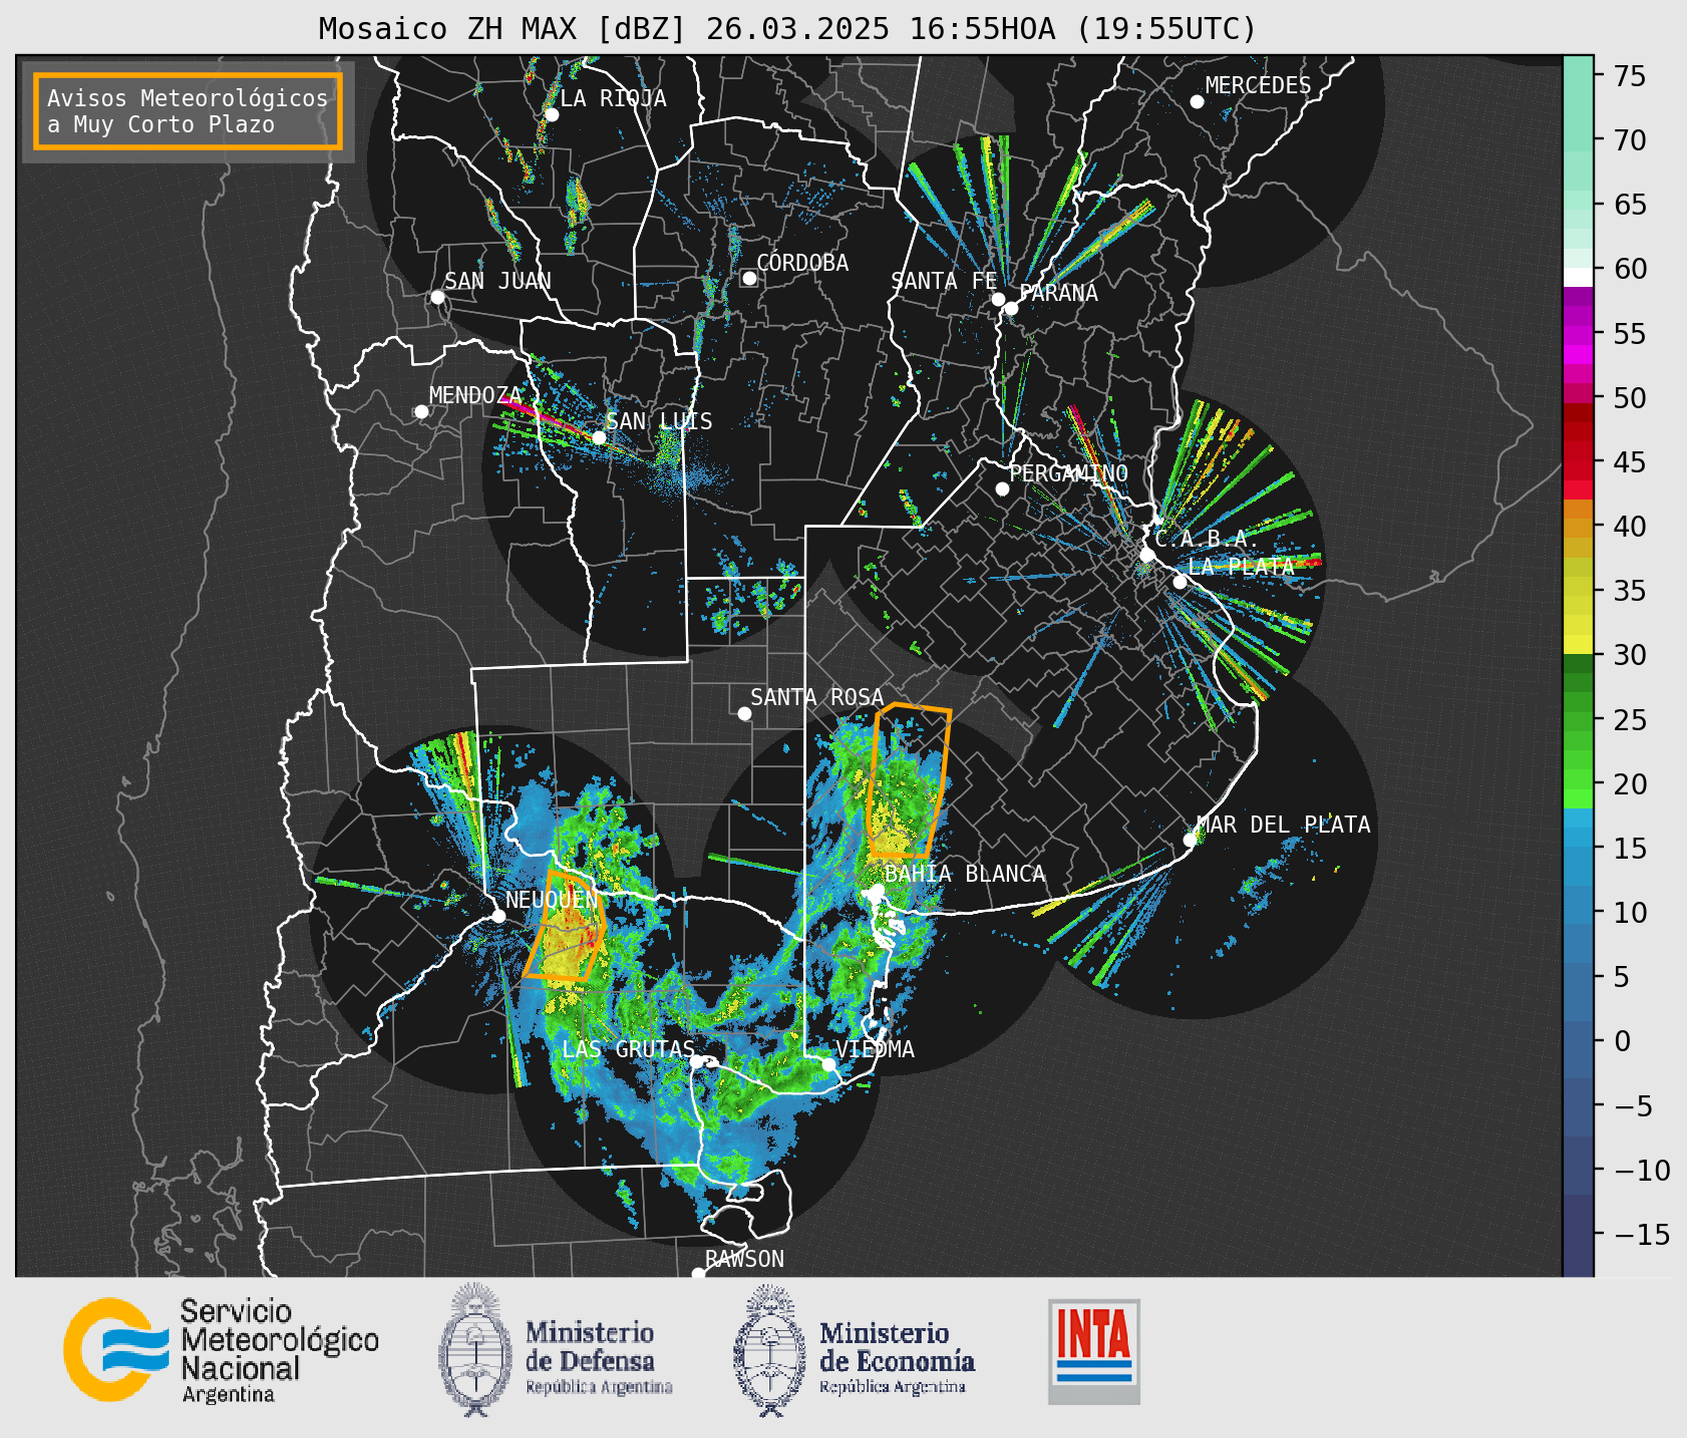The image size is (1687, 1438).
Task: Select the VIEDMA city marker
Action: (829, 1064)
